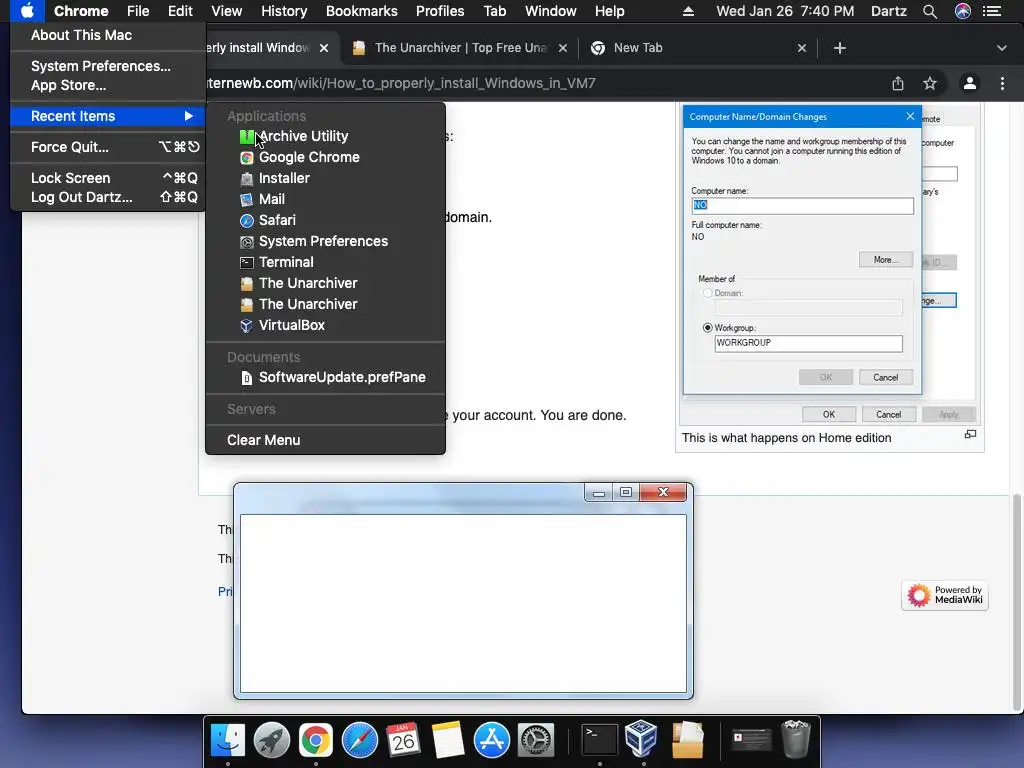Open The Unarchiver box icon in Dock

687,740
